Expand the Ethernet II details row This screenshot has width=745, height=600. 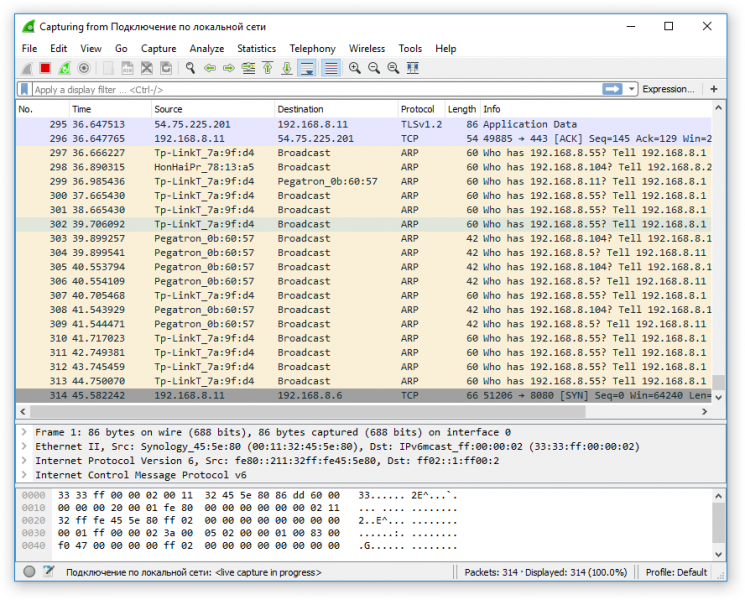tap(24, 446)
